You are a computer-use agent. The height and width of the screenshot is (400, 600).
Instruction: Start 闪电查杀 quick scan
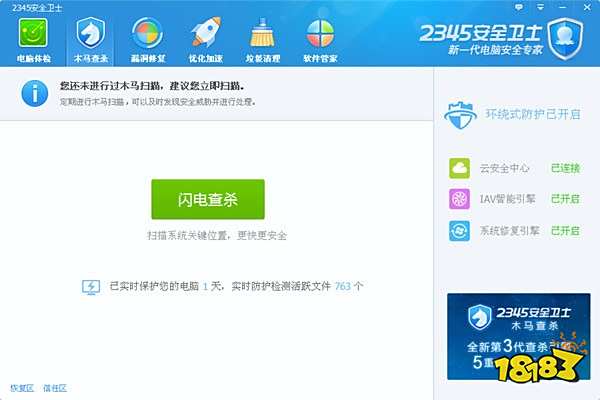[208, 199]
